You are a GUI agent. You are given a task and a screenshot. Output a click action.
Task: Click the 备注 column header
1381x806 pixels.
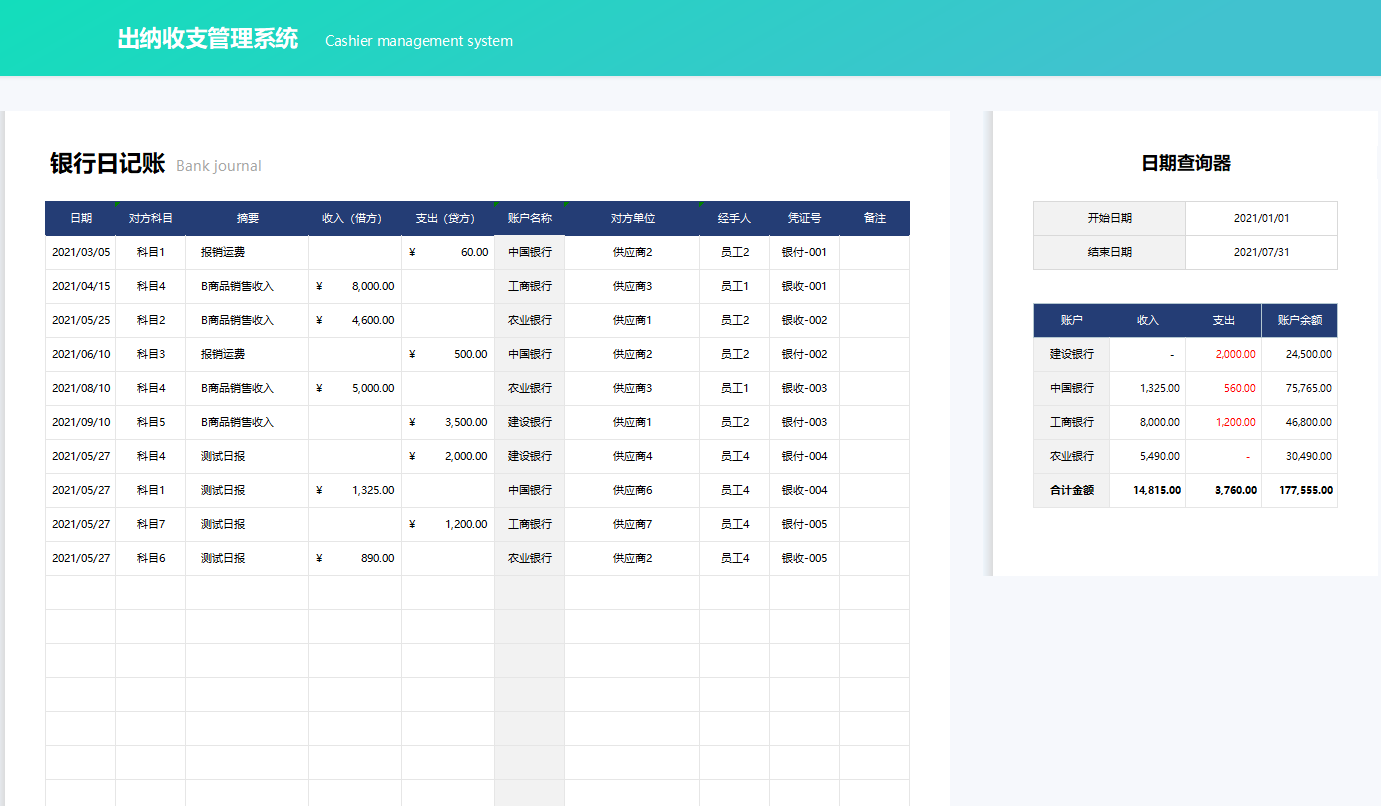pos(875,218)
